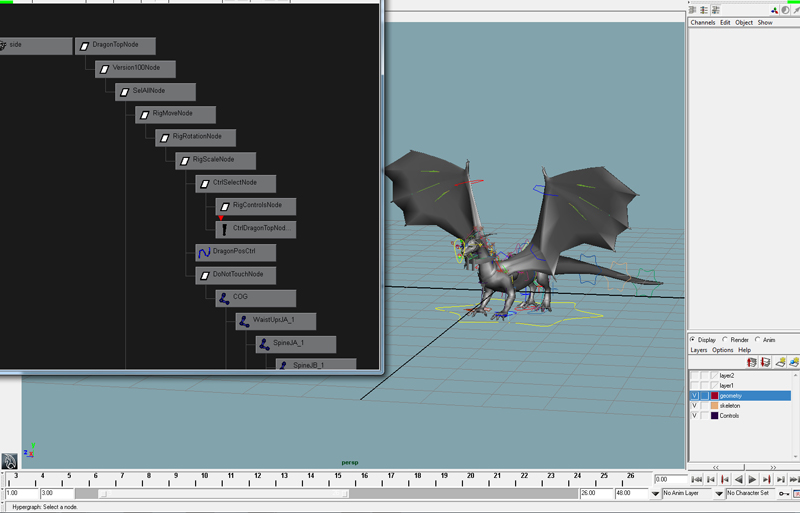Play animation backwards
The width and height of the screenshot is (800, 513).
coord(738,480)
